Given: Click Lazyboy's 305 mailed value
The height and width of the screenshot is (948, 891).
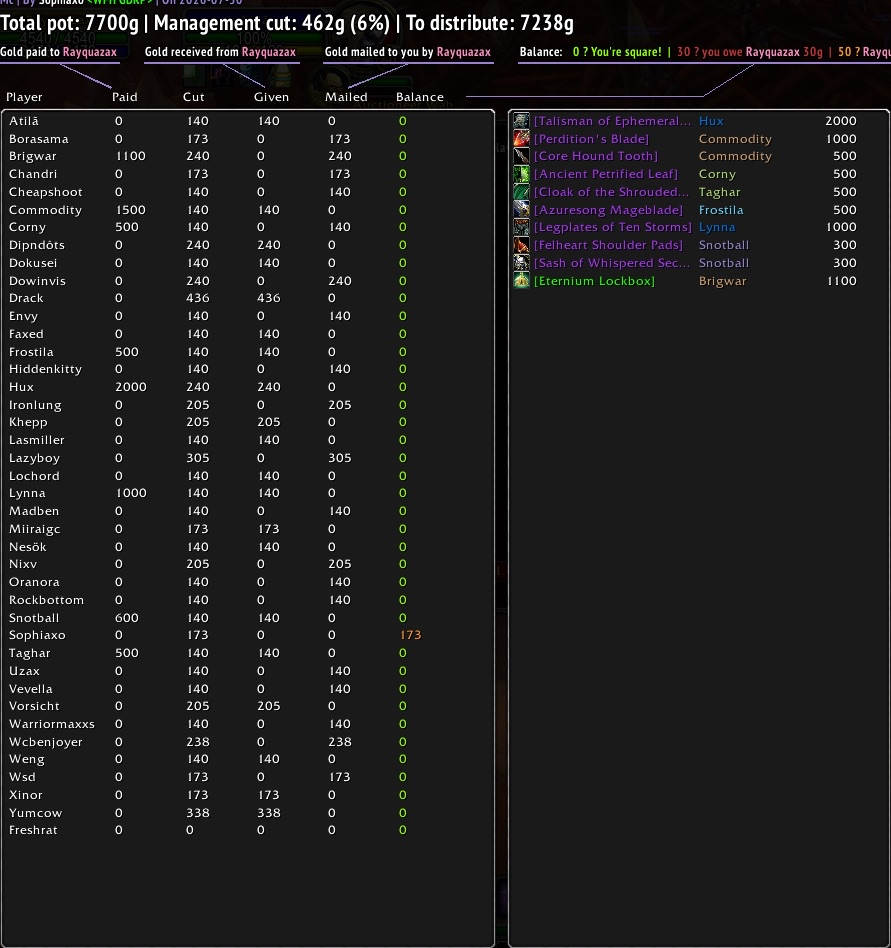Looking at the screenshot, I should click(339, 458).
